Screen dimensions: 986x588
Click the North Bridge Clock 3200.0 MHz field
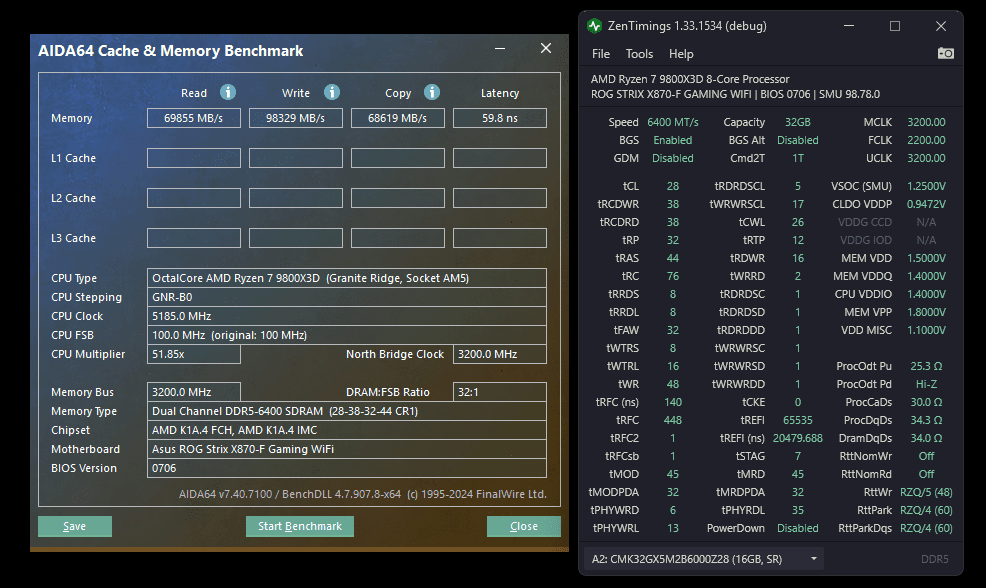[500, 354]
